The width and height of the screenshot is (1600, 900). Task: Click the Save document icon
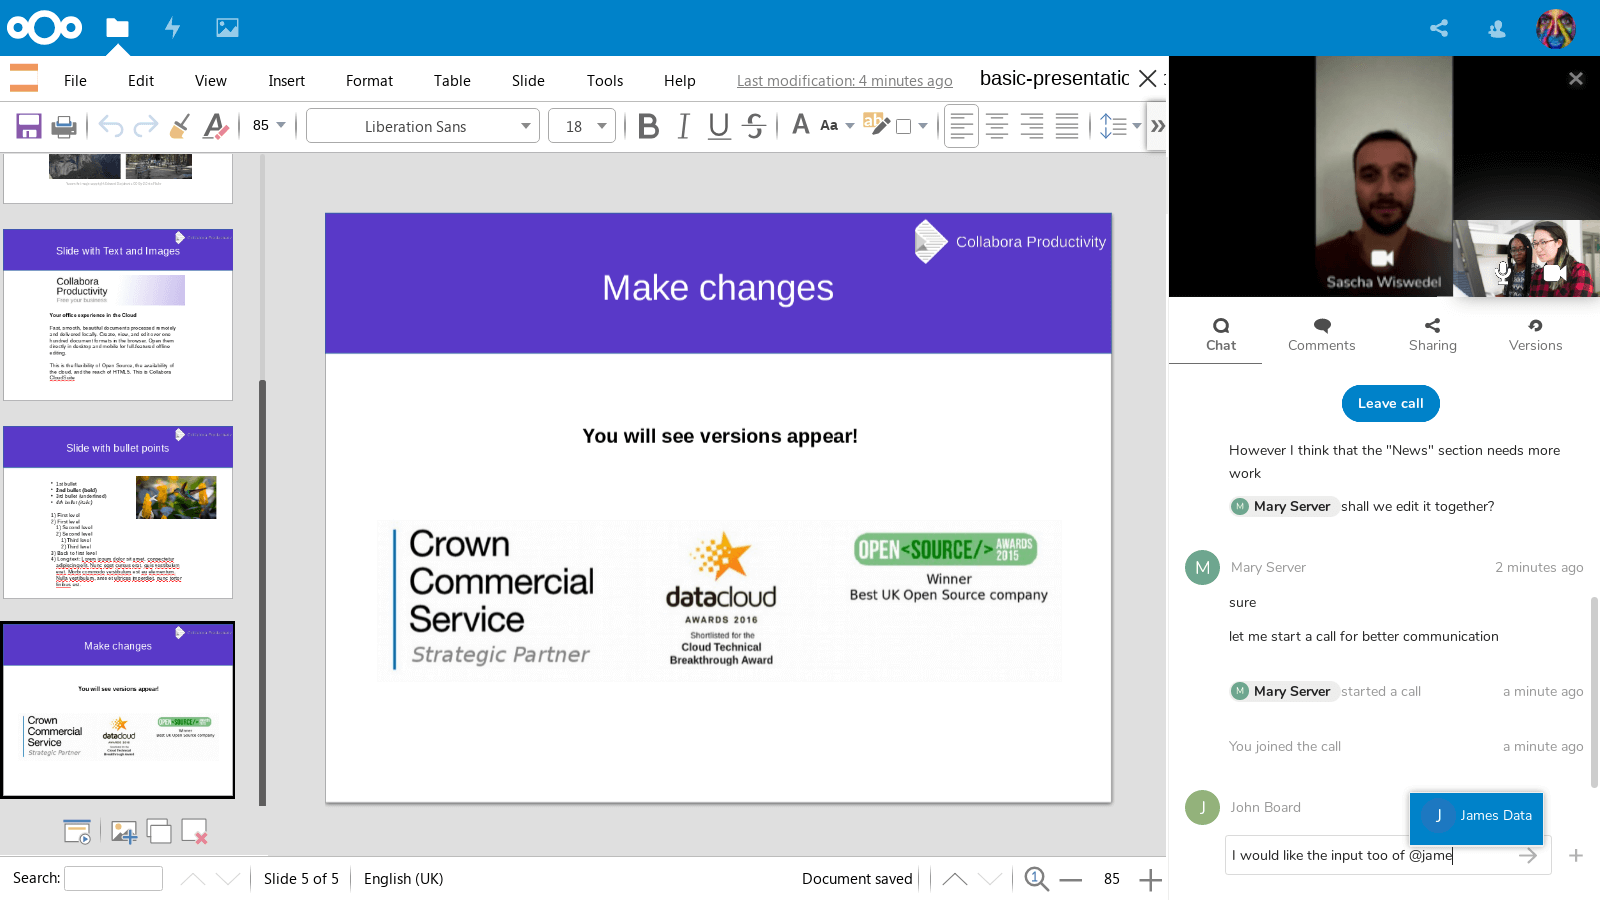pyautogui.click(x=28, y=126)
